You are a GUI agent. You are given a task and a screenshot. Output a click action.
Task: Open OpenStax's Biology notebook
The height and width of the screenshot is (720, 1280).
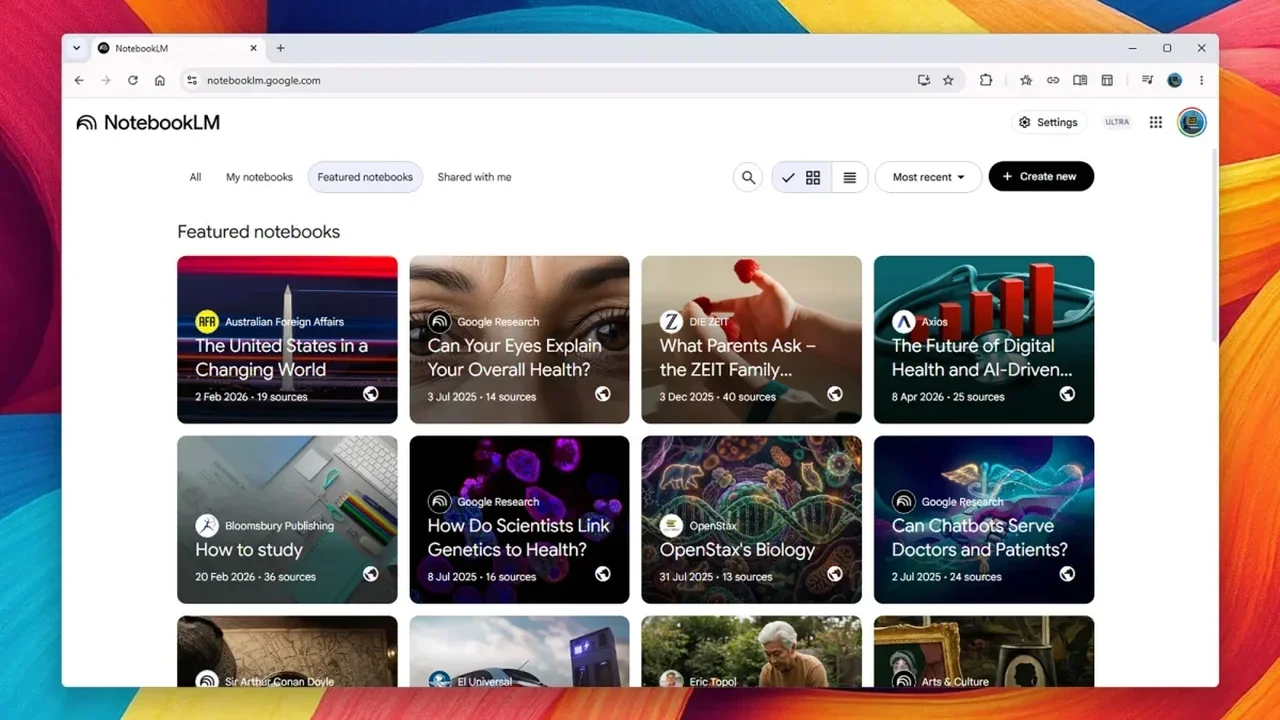[x=751, y=520]
